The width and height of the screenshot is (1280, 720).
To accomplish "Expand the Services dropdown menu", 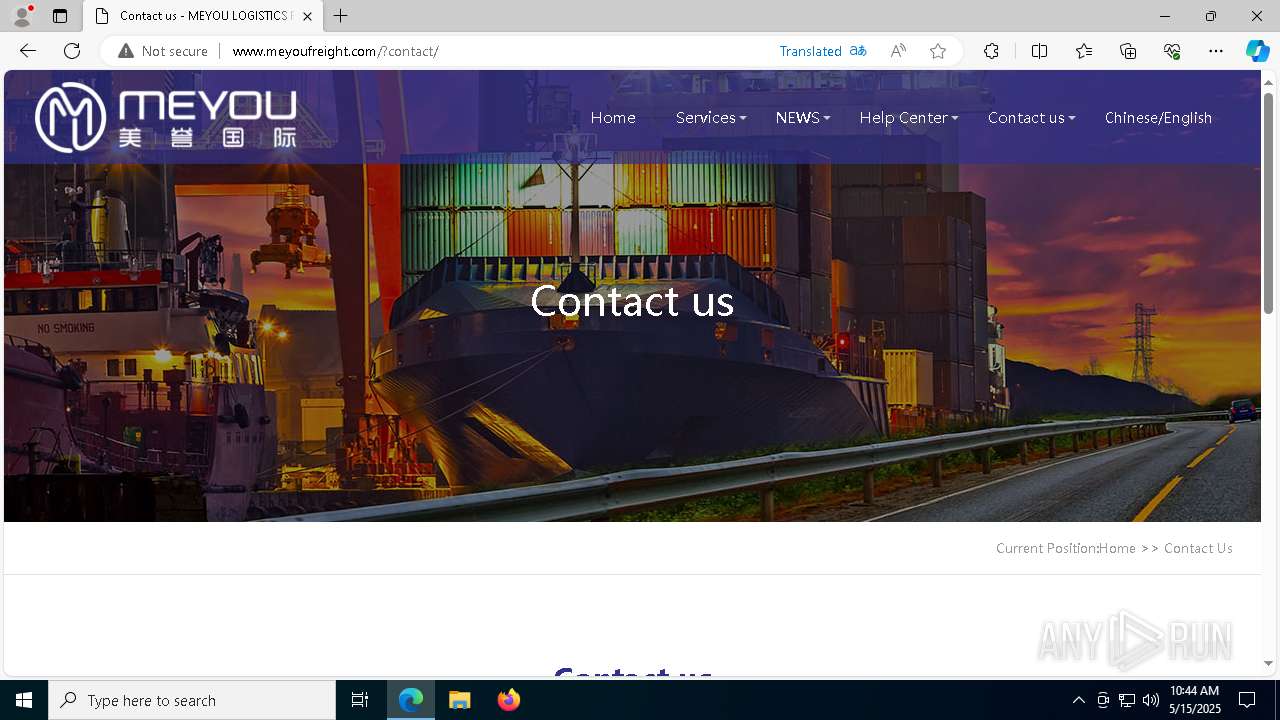I will click(x=711, y=117).
